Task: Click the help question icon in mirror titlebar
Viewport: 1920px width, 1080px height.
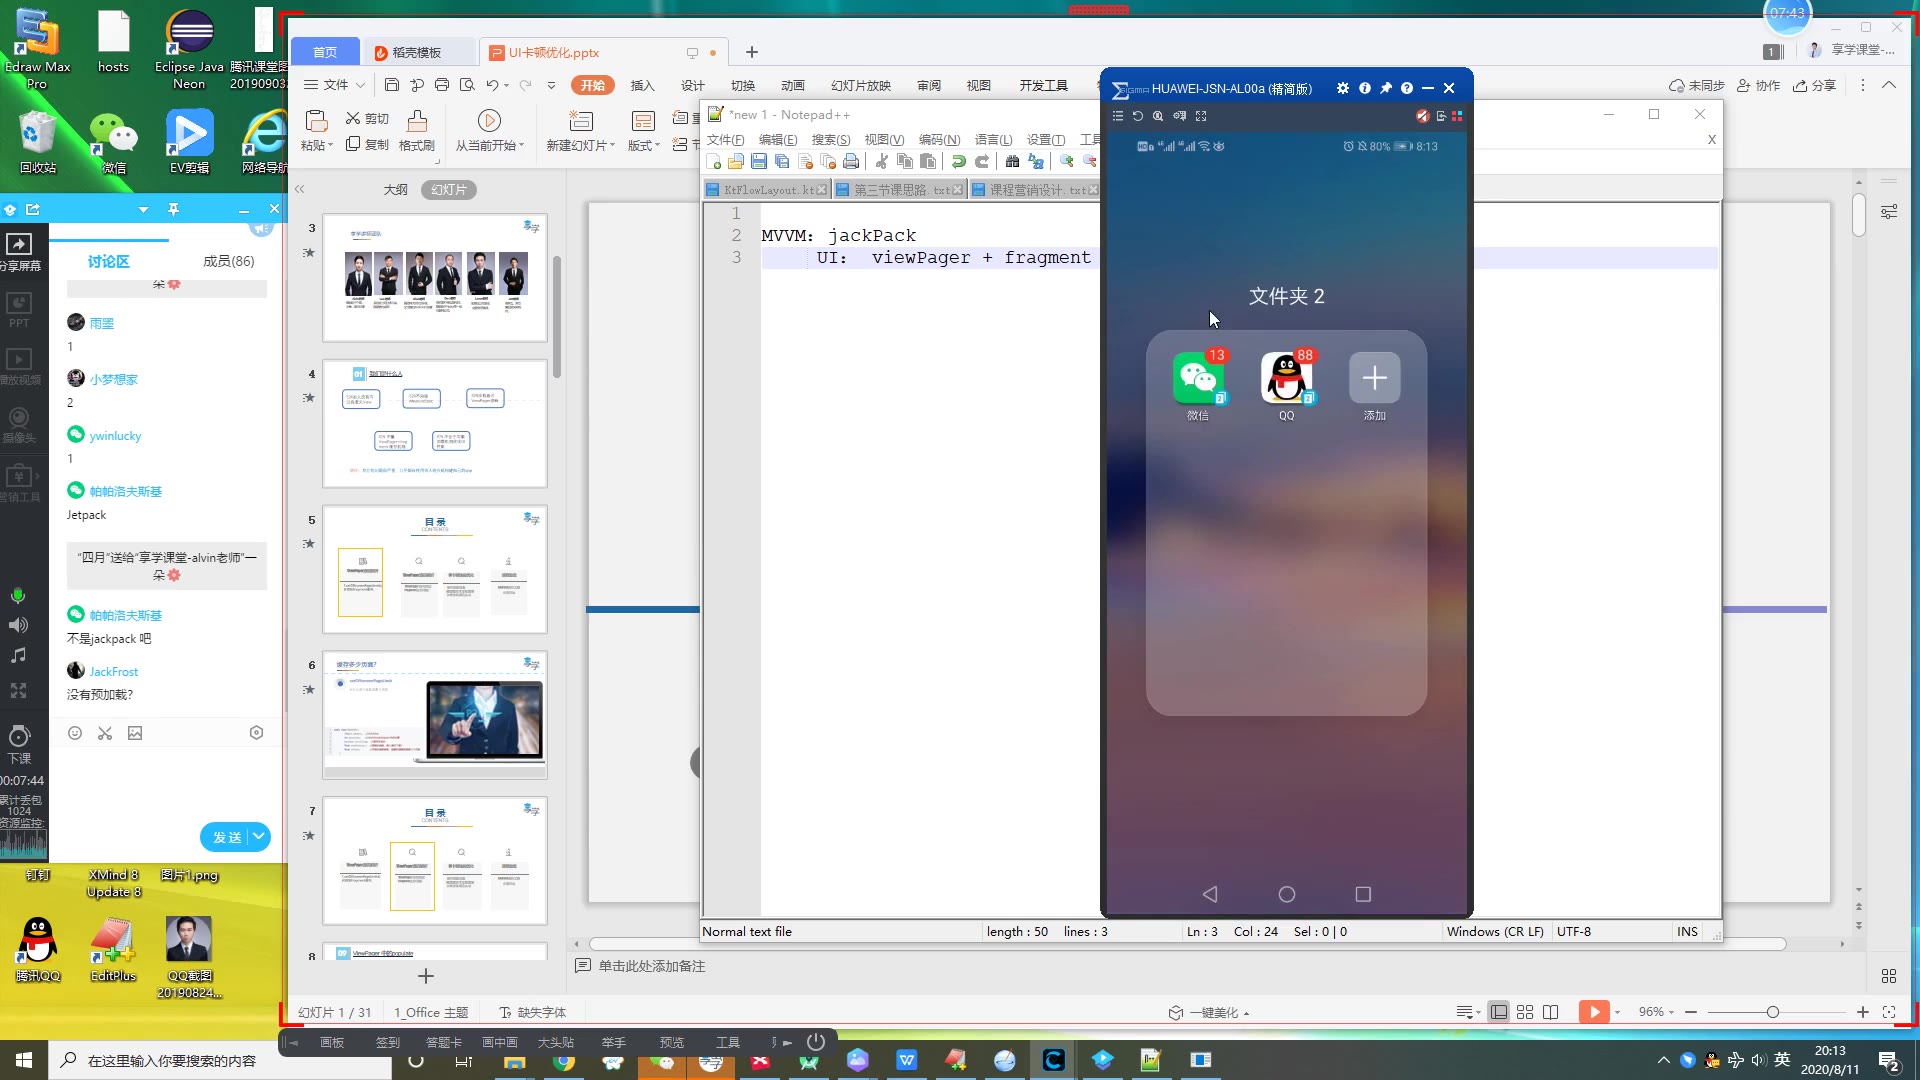Action: 1407,88
